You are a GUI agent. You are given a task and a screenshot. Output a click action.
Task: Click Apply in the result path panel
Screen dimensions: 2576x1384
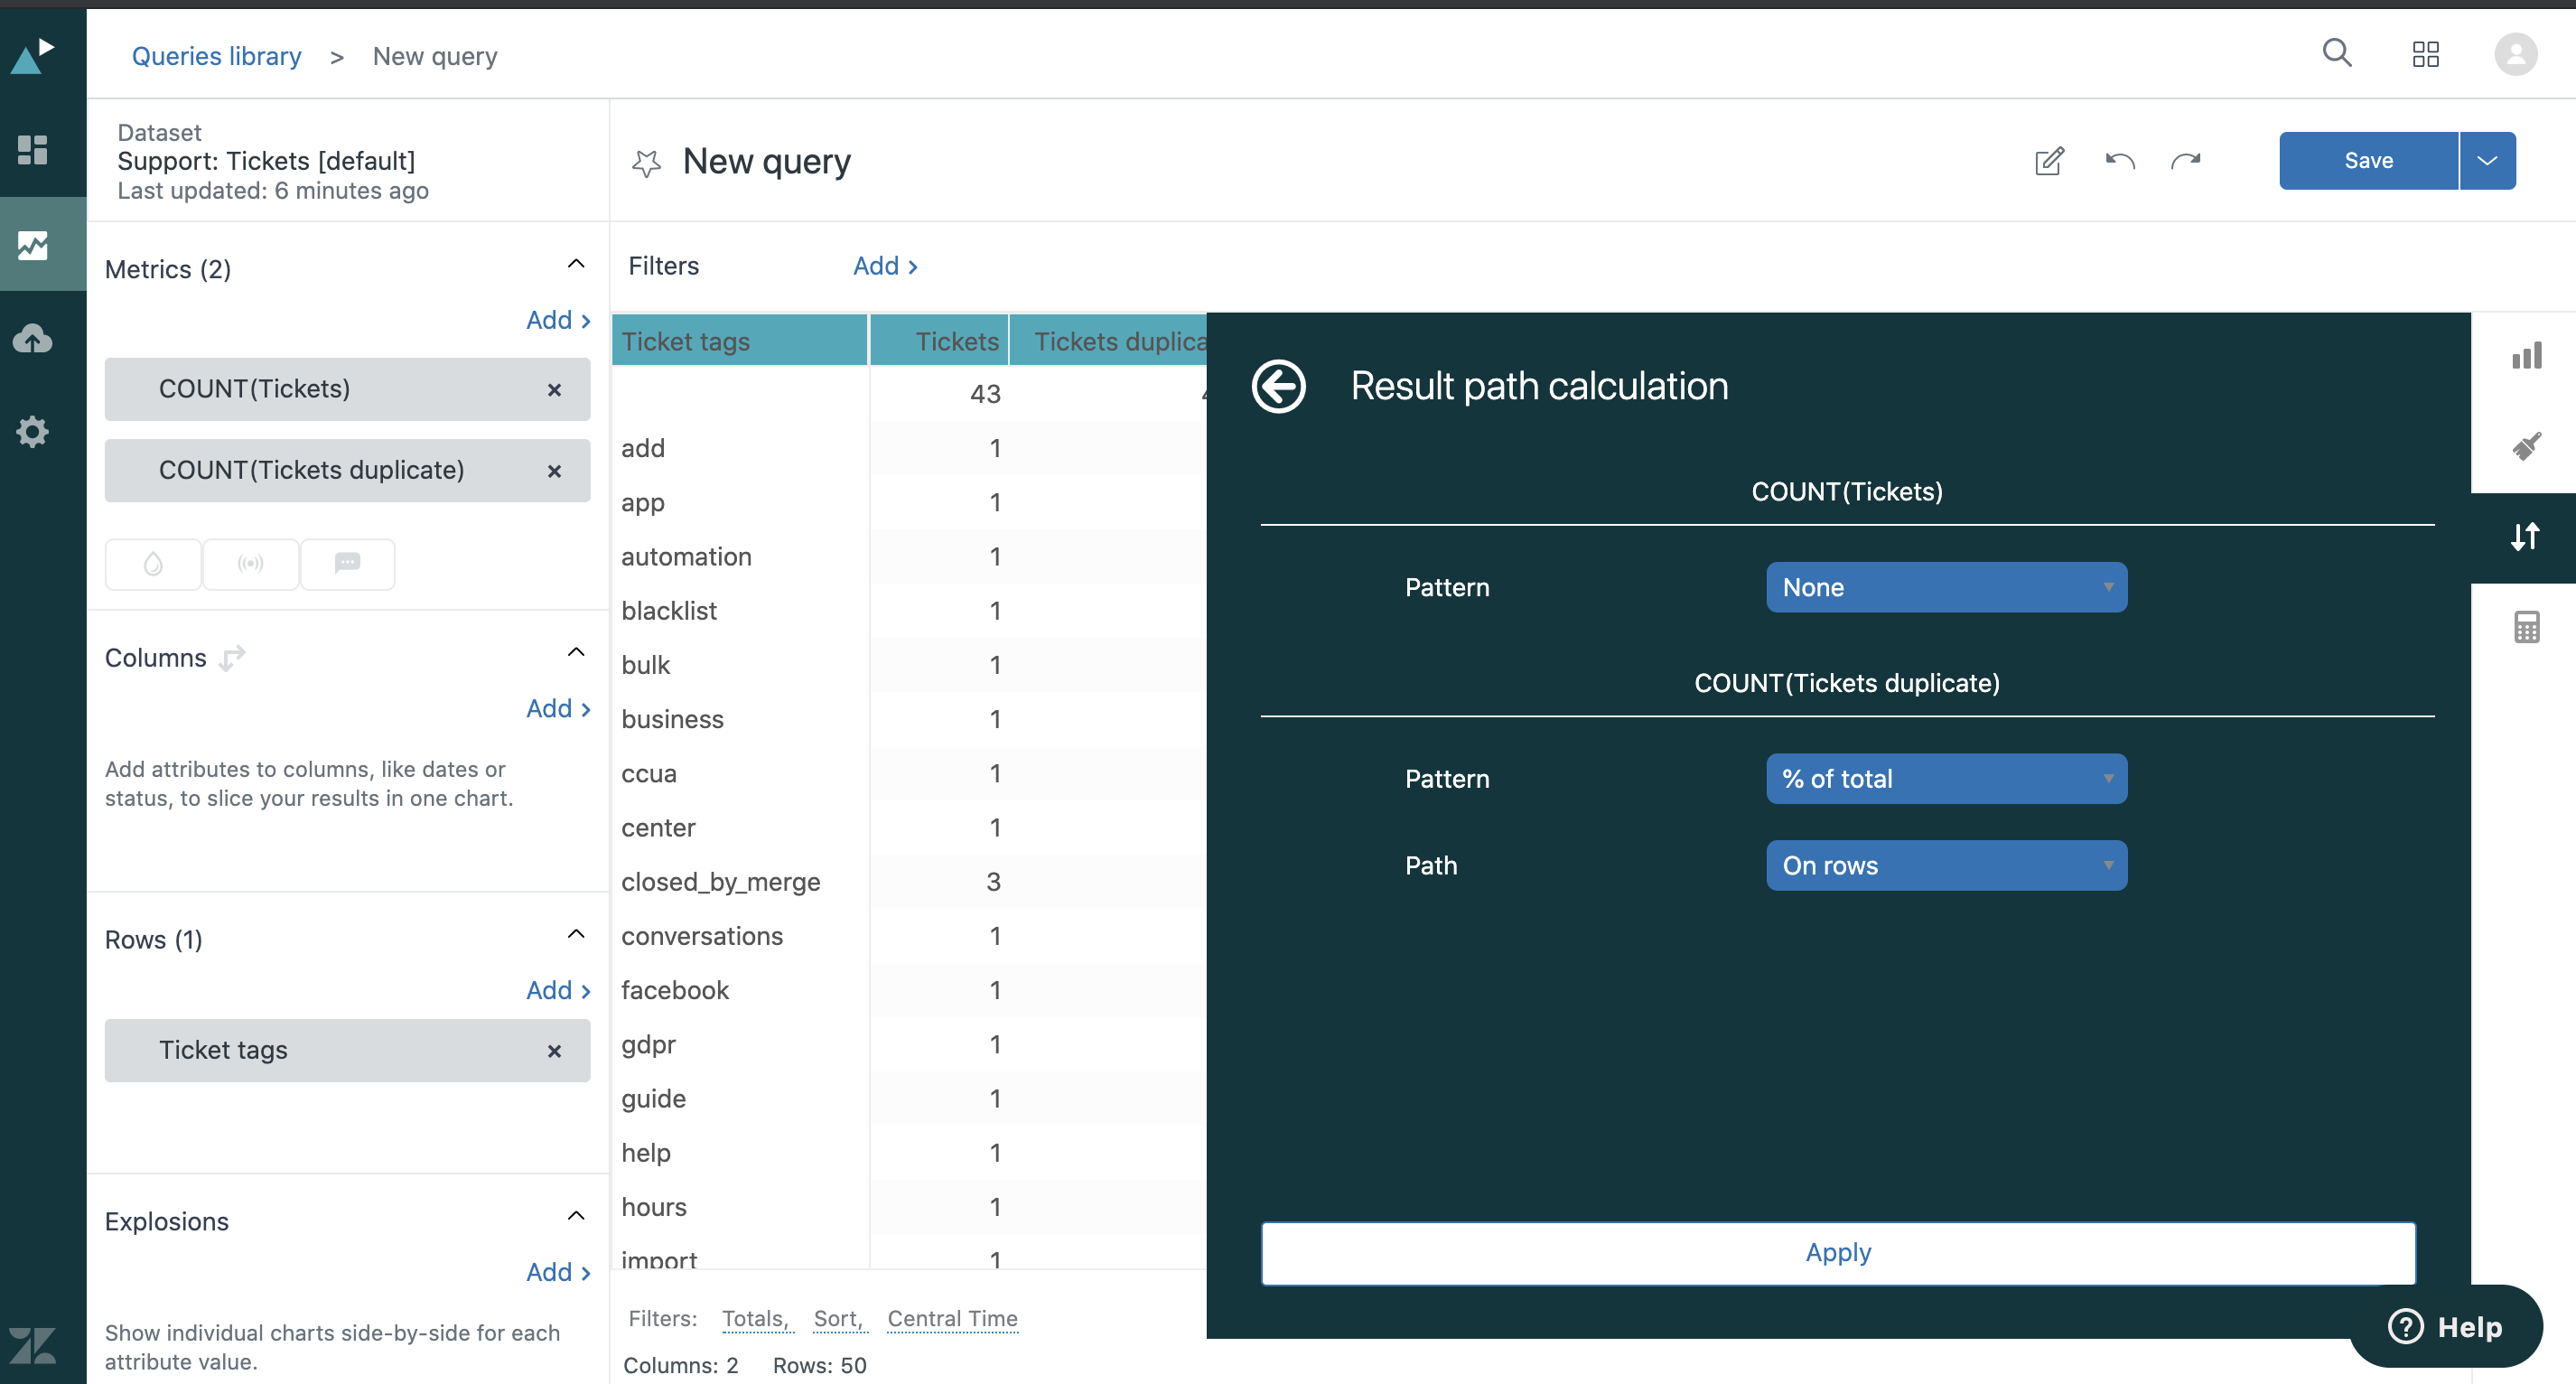coord(1837,1252)
